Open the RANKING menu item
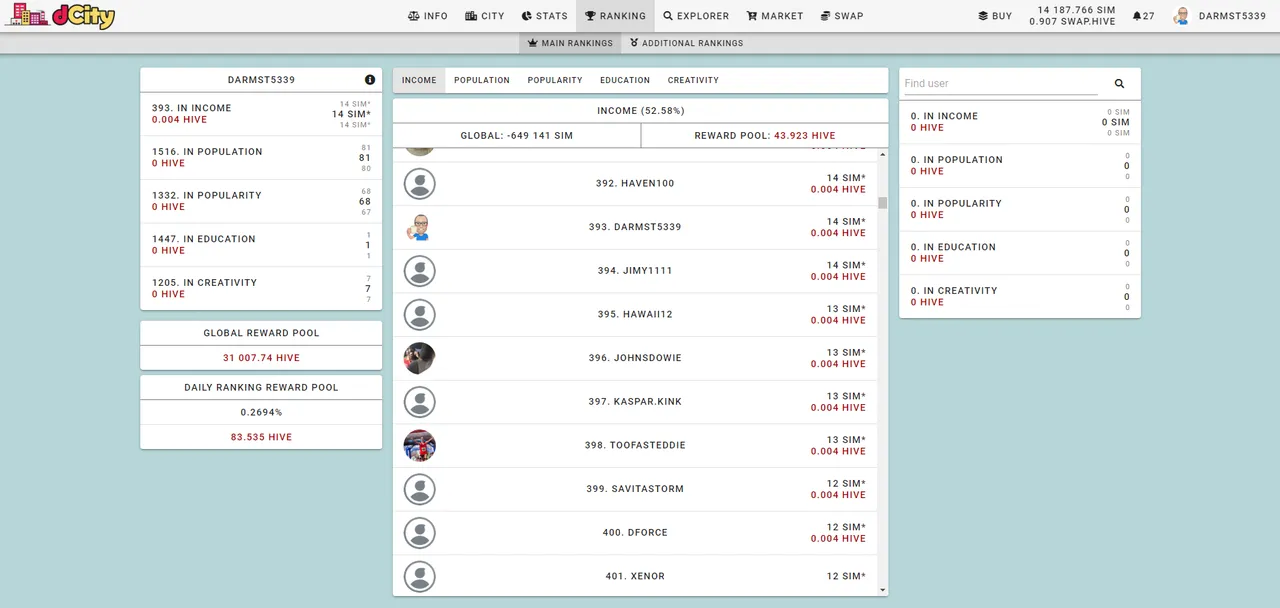 tap(615, 16)
